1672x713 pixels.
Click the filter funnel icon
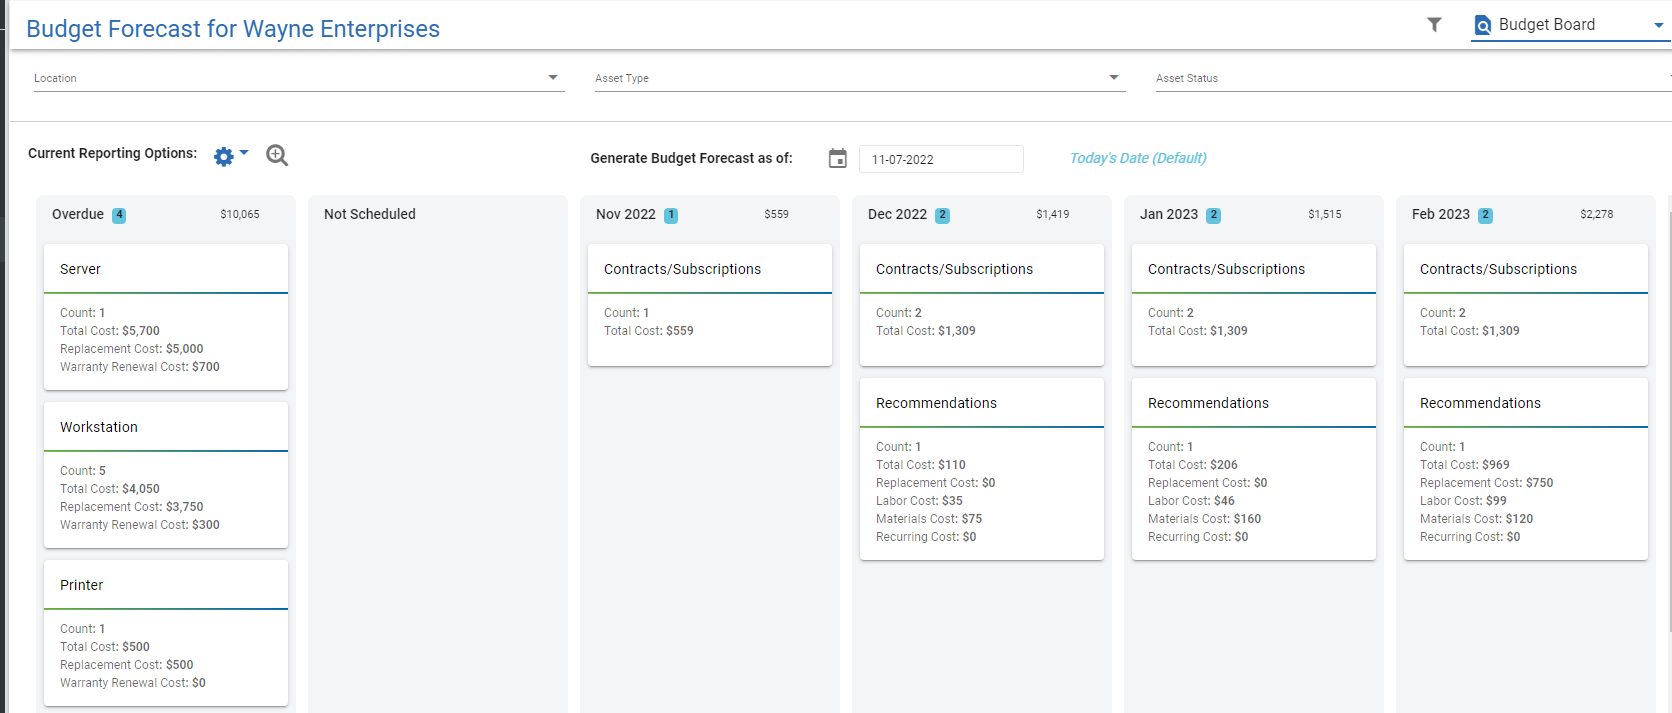pos(1434,25)
